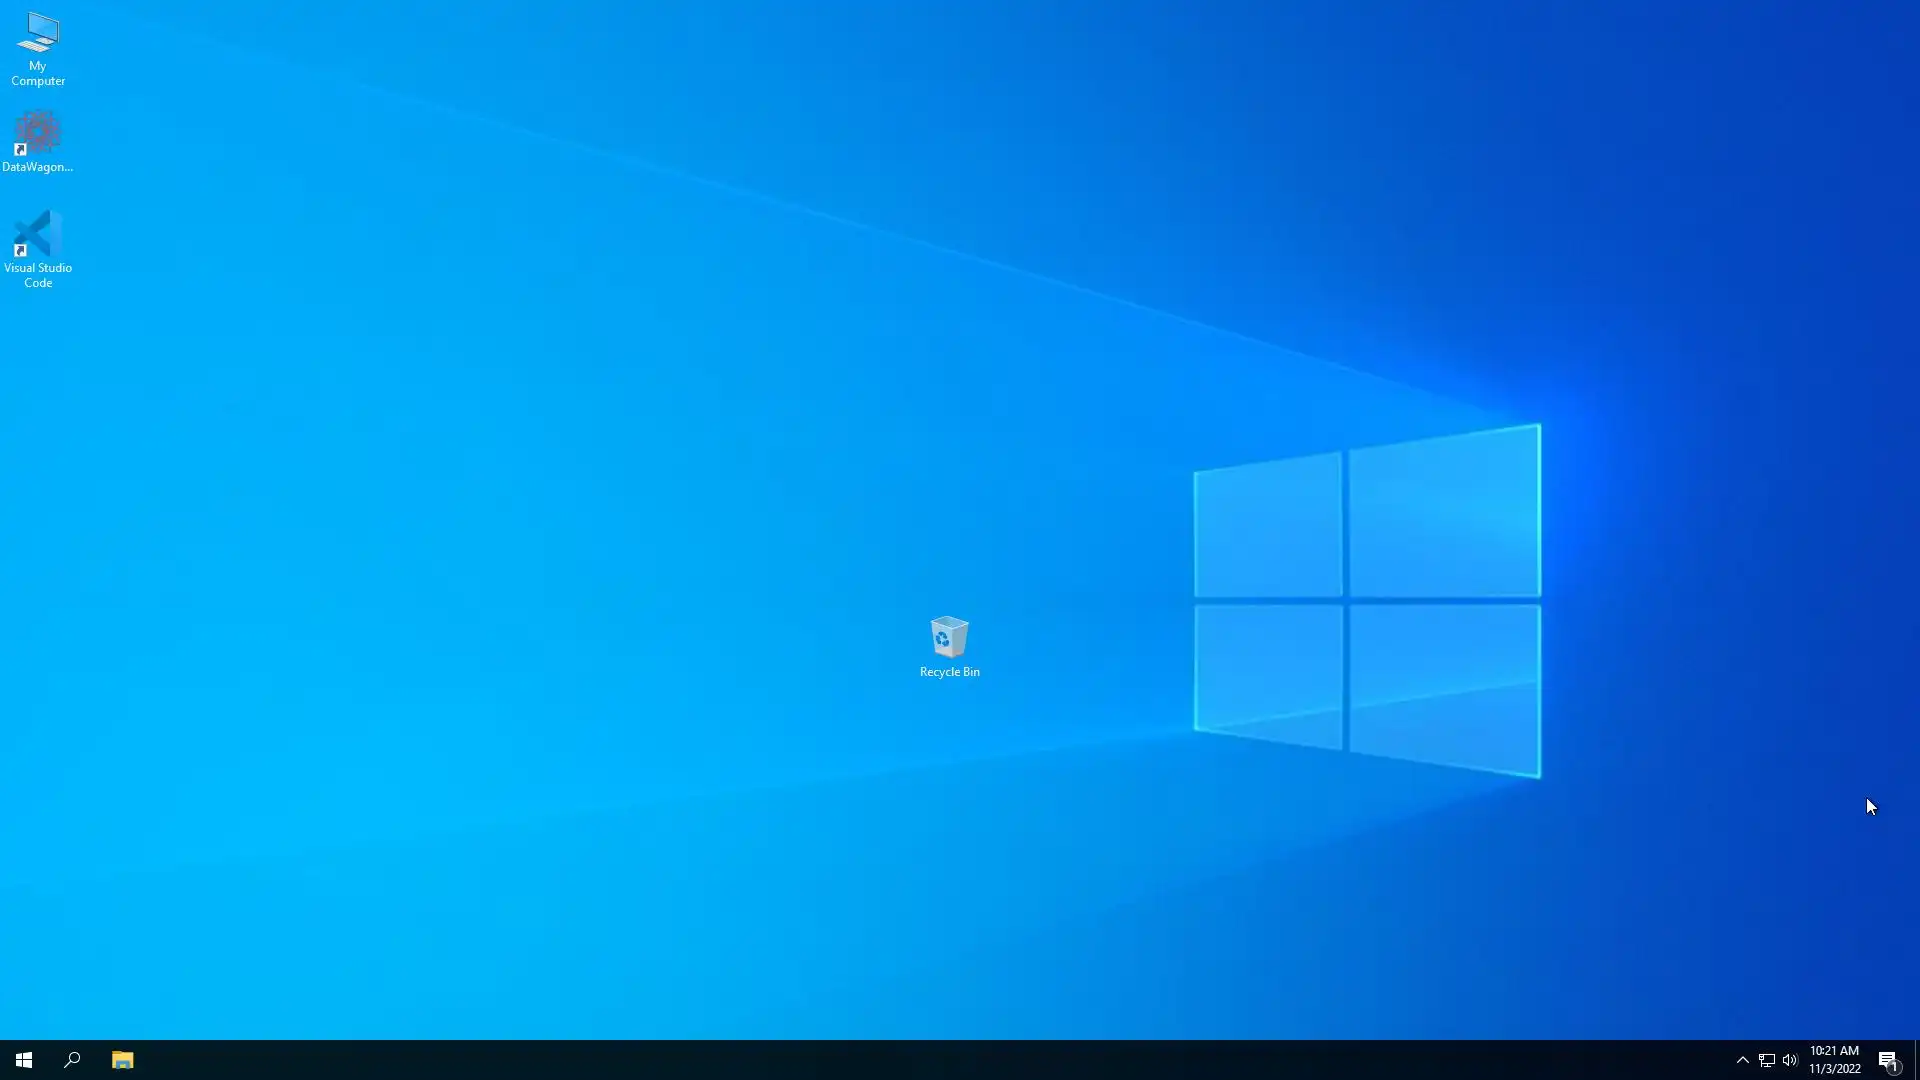The width and height of the screenshot is (1920, 1080).
Task: Open the Windows Start menu
Action: pos(24,1060)
